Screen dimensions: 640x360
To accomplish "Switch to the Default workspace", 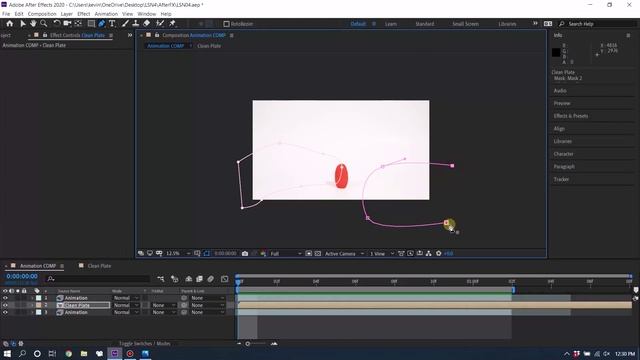I will 358,24.
